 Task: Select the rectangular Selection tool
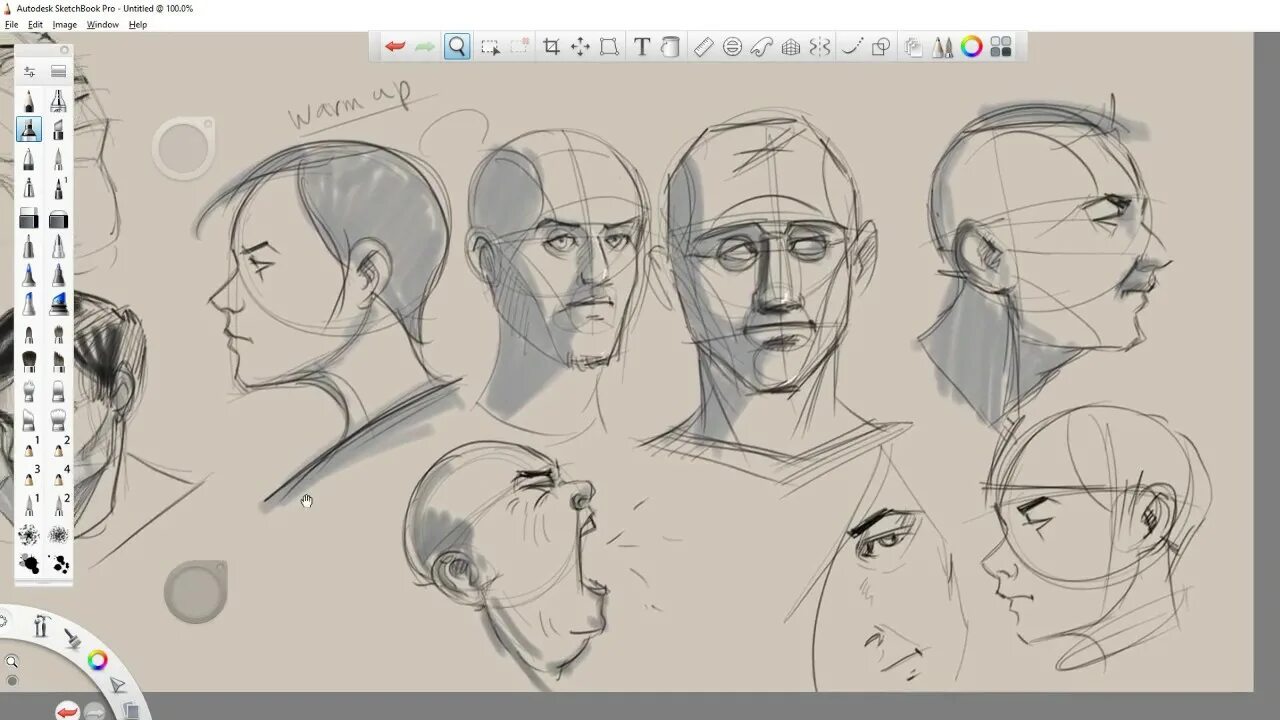[490, 47]
